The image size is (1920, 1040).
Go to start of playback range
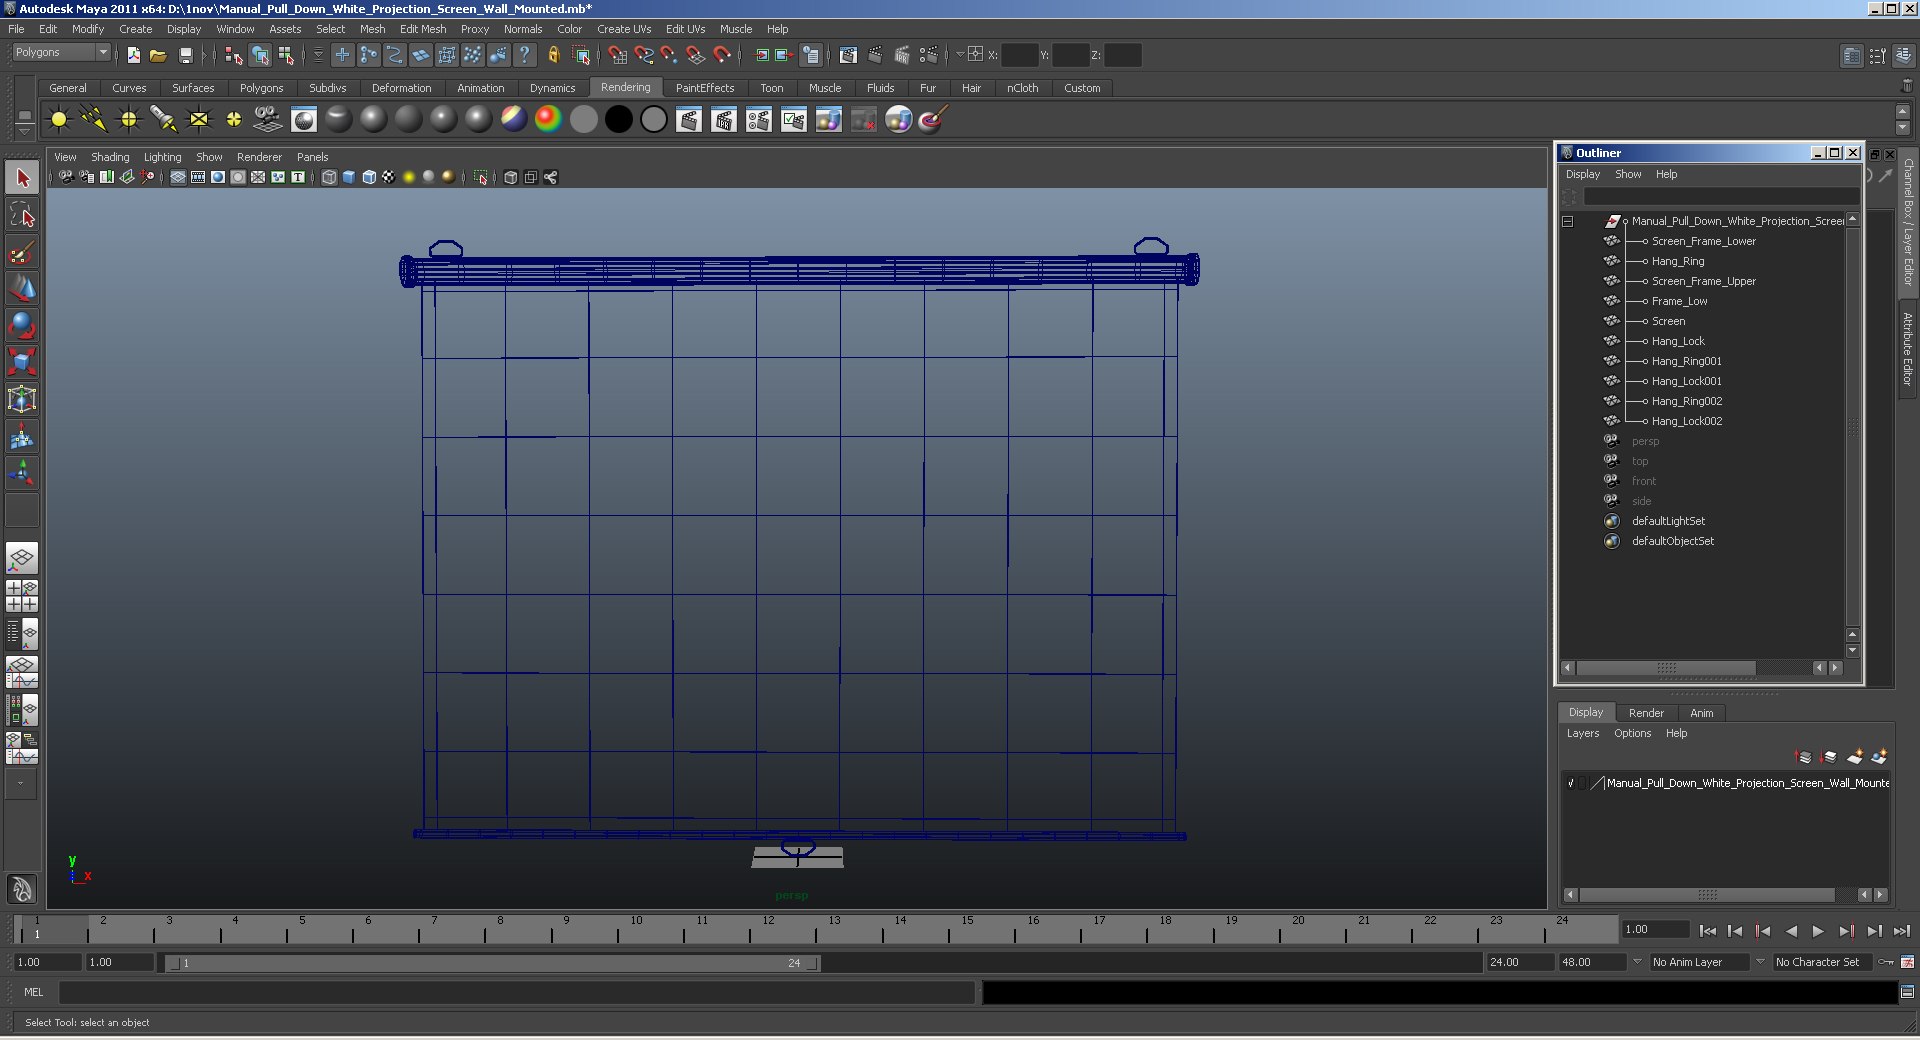[x=1707, y=931]
